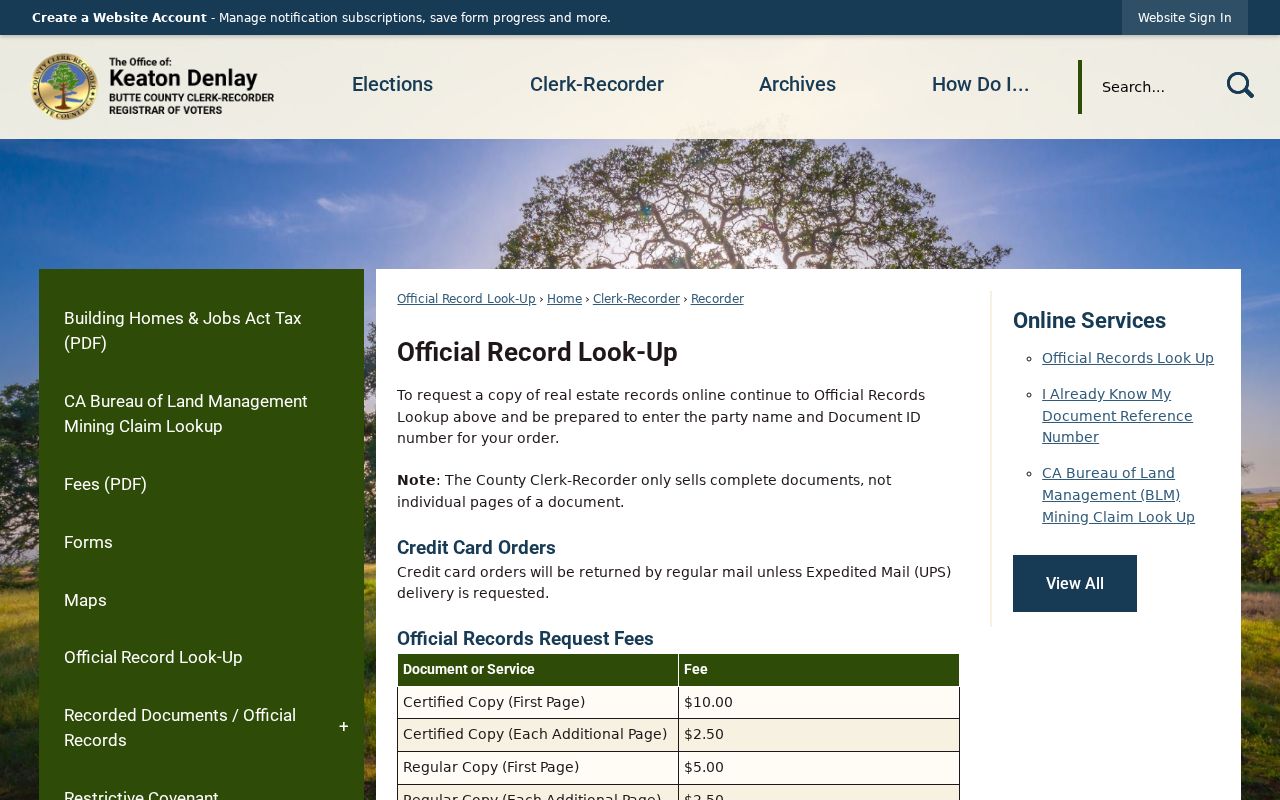Click the Fee column header
Image resolution: width=1280 pixels, height=800 pixels.
coord(819,670)
